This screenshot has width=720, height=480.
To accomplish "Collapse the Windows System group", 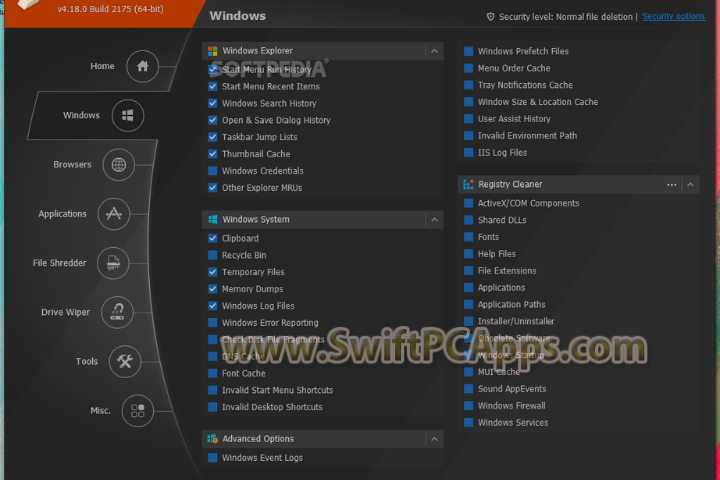I will pyautogui.click(x=434, y=220).
